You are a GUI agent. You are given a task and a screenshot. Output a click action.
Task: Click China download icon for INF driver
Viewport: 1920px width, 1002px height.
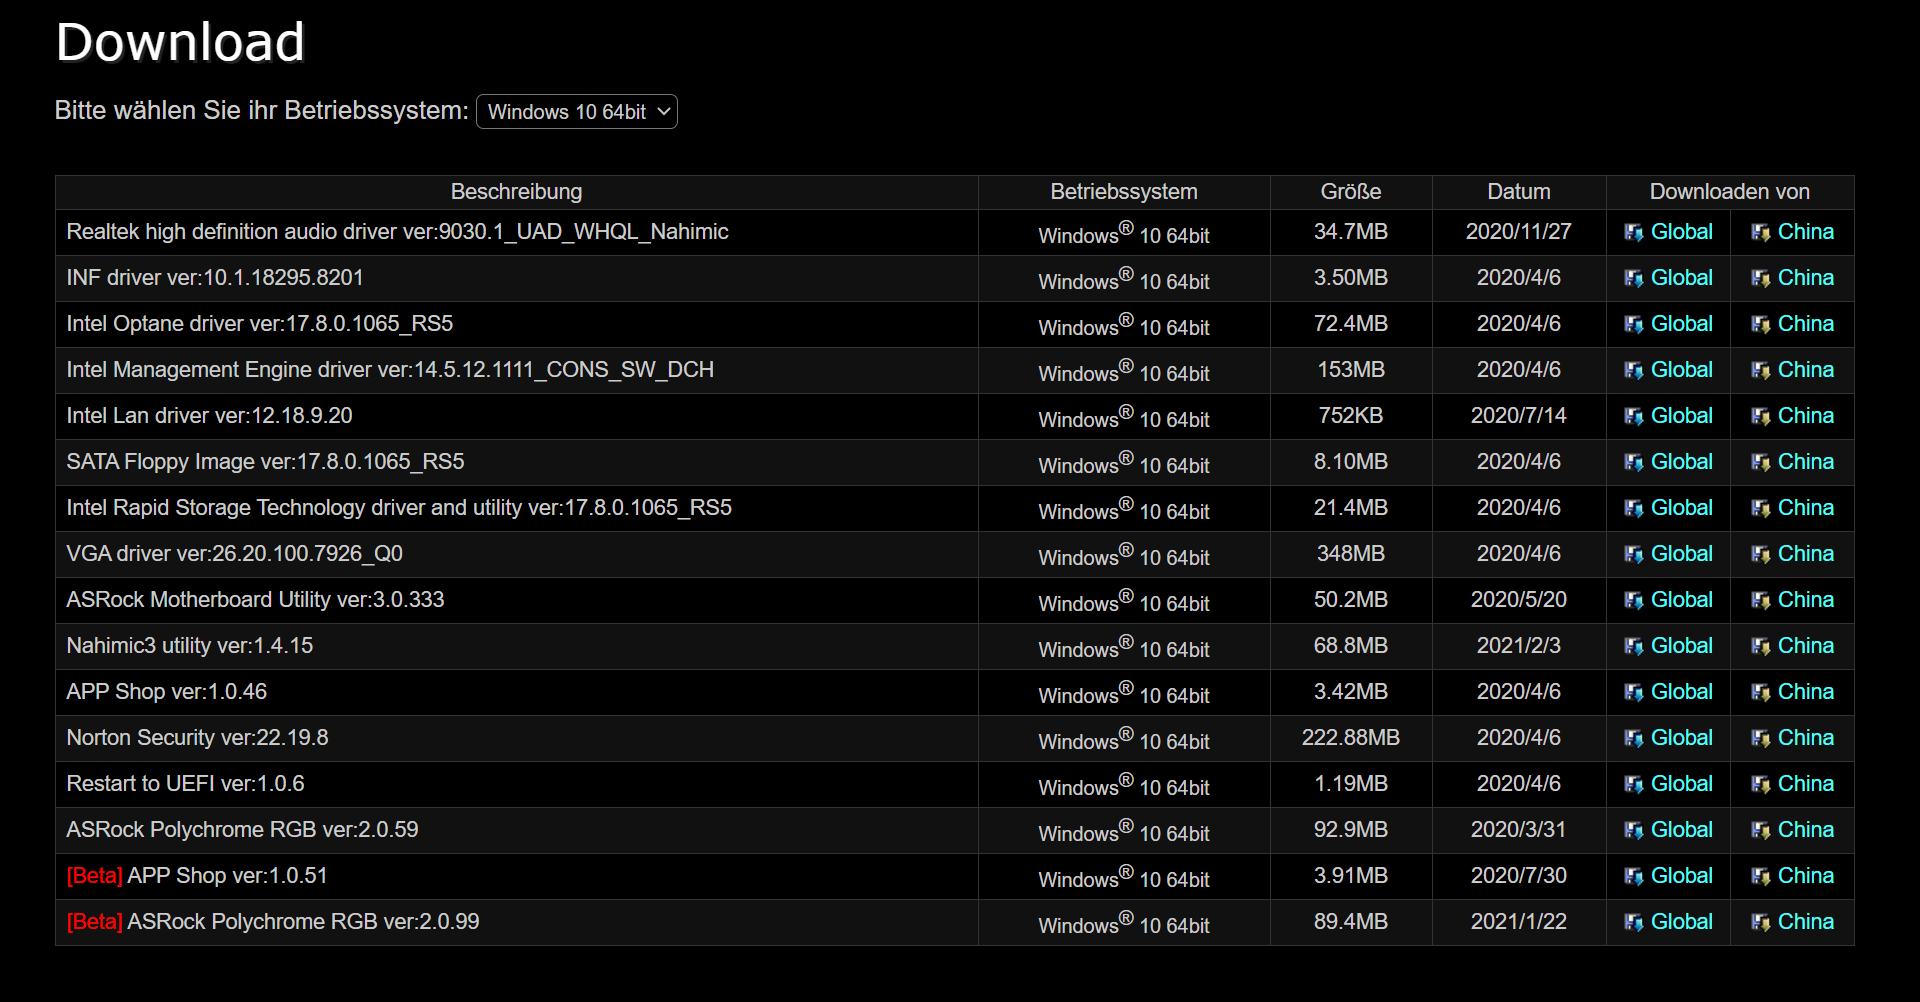point(1761,279)
